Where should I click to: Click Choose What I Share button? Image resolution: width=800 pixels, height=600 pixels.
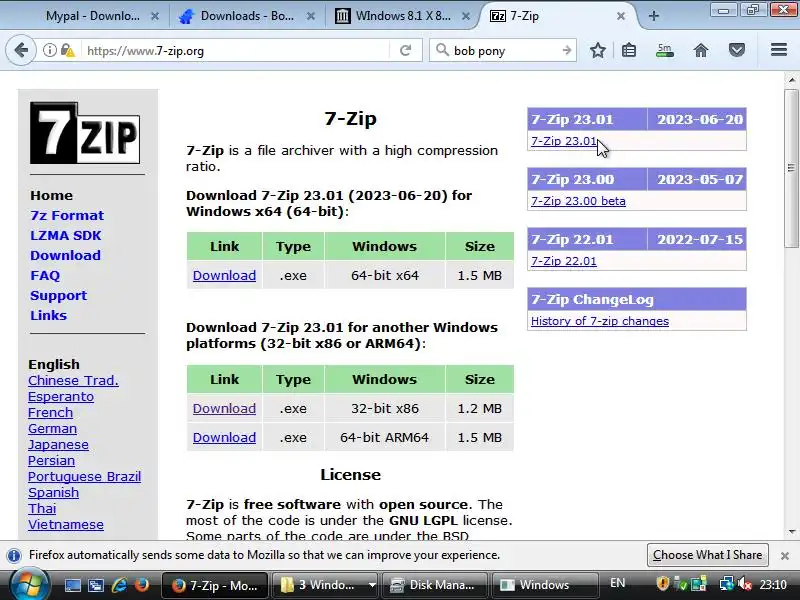pos(708,555)
